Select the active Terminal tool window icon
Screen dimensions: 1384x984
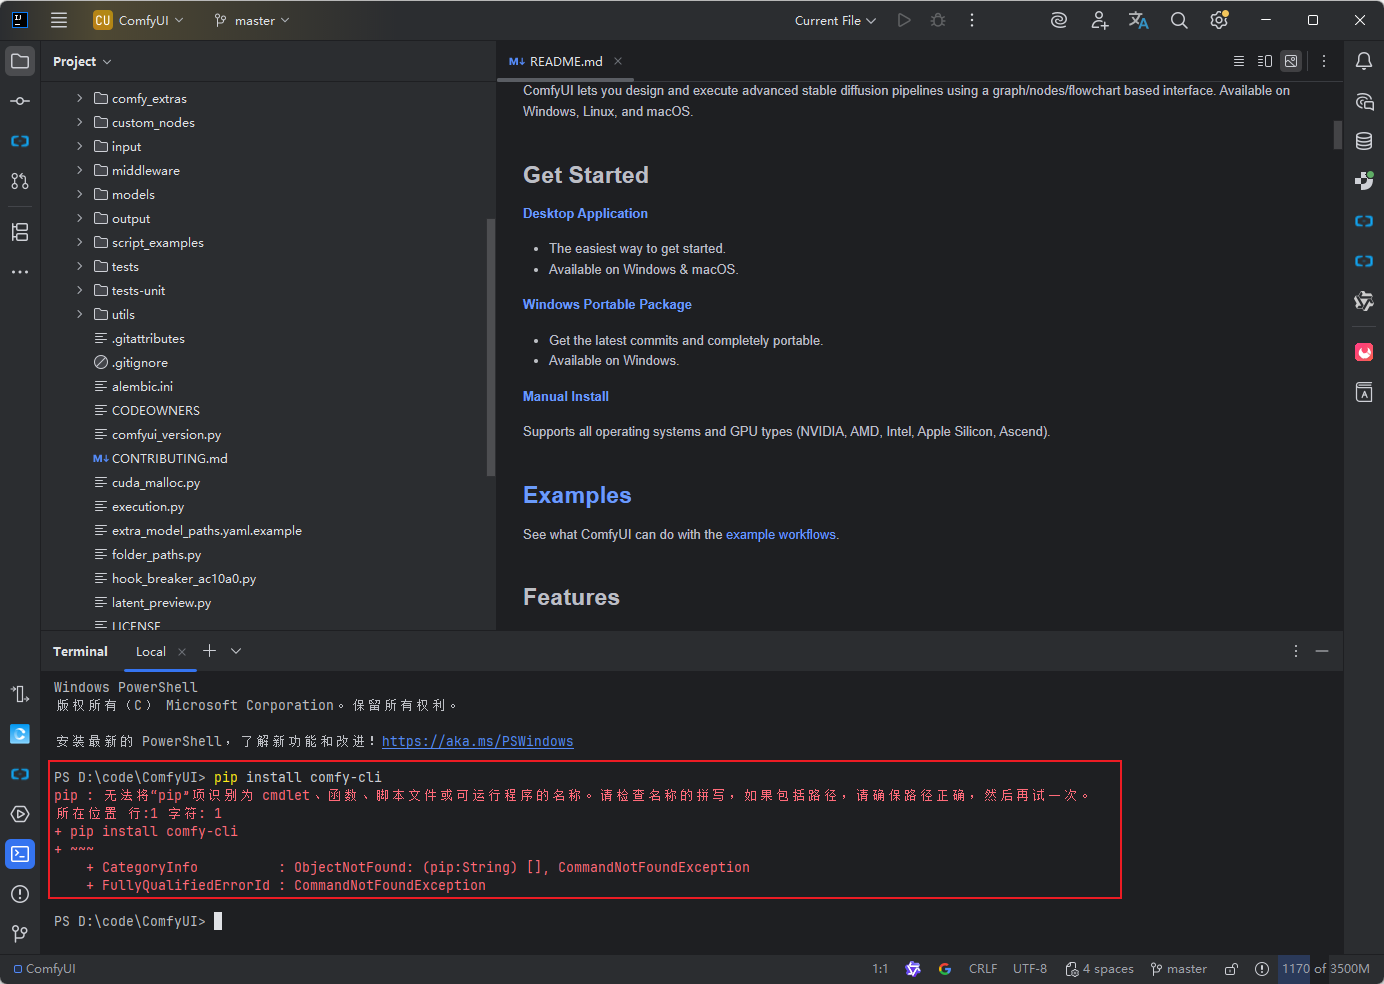(x=20, y=854)
